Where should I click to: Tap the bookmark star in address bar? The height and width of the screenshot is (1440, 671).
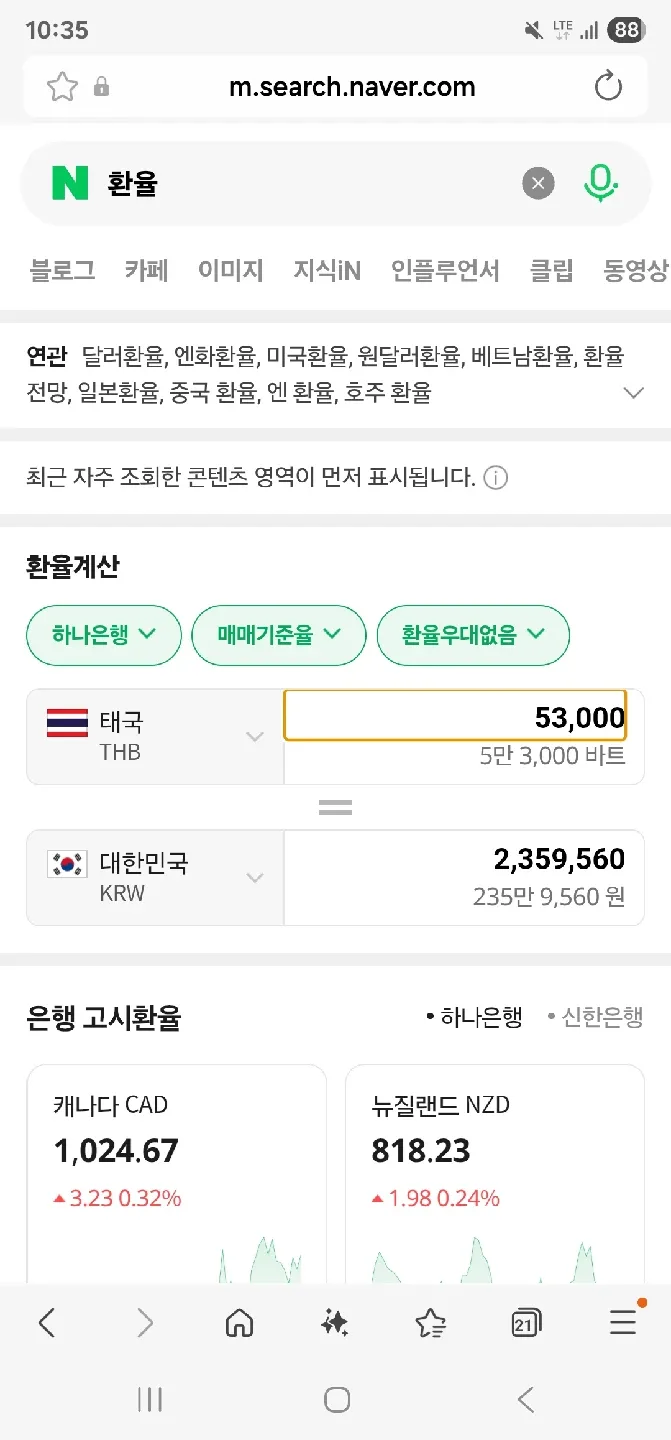click(x=62, y=87)
